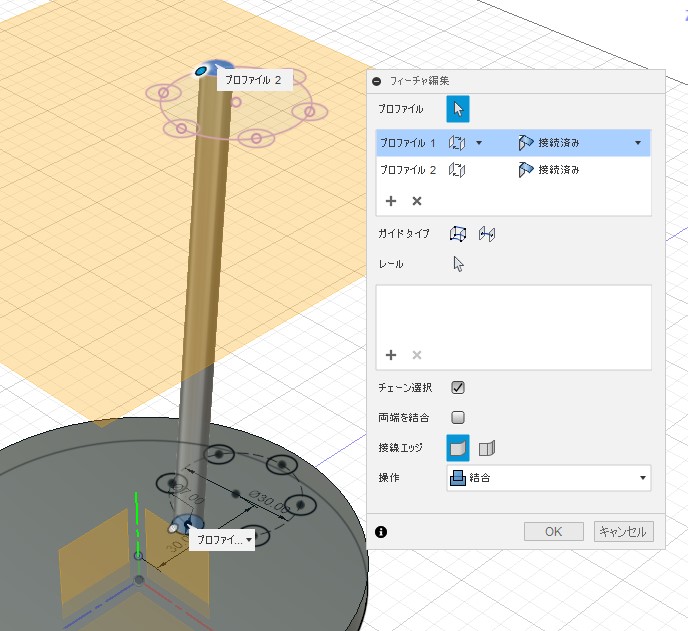Open the プロファイ... dropdown tag in viewport

pos(222,539)
